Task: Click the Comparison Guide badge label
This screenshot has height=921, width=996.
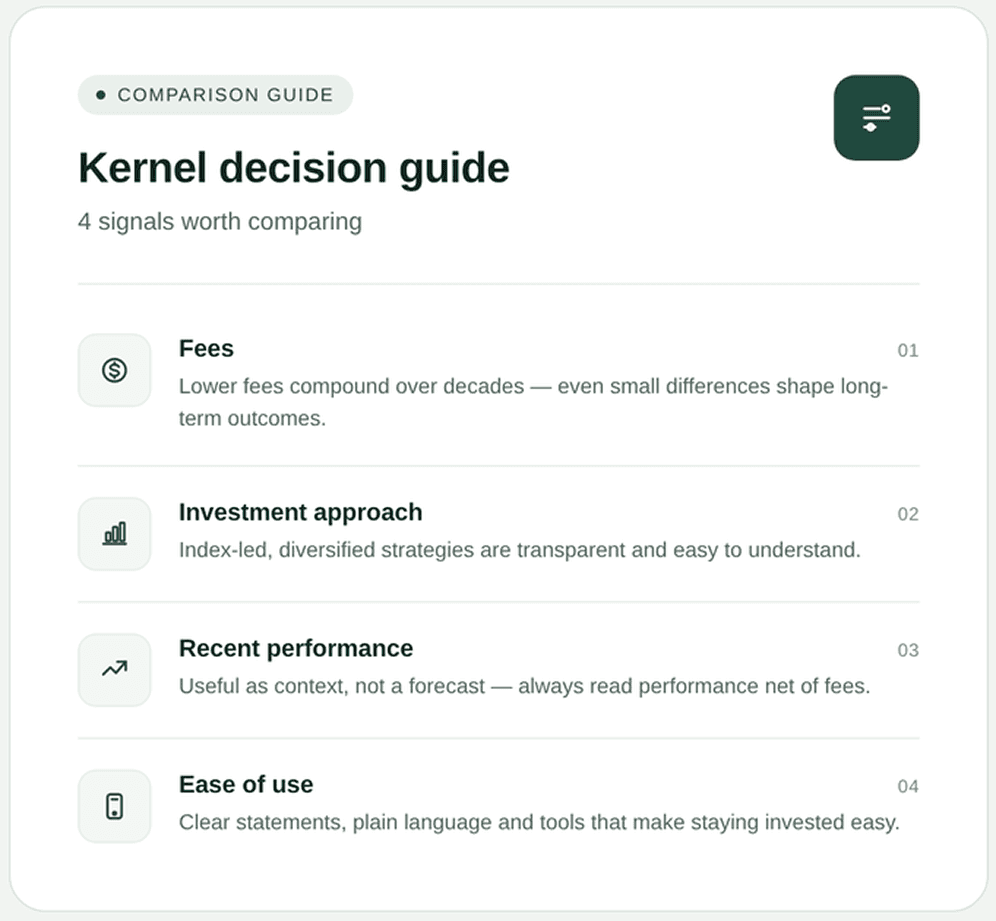Action: (x=225, y=95)
